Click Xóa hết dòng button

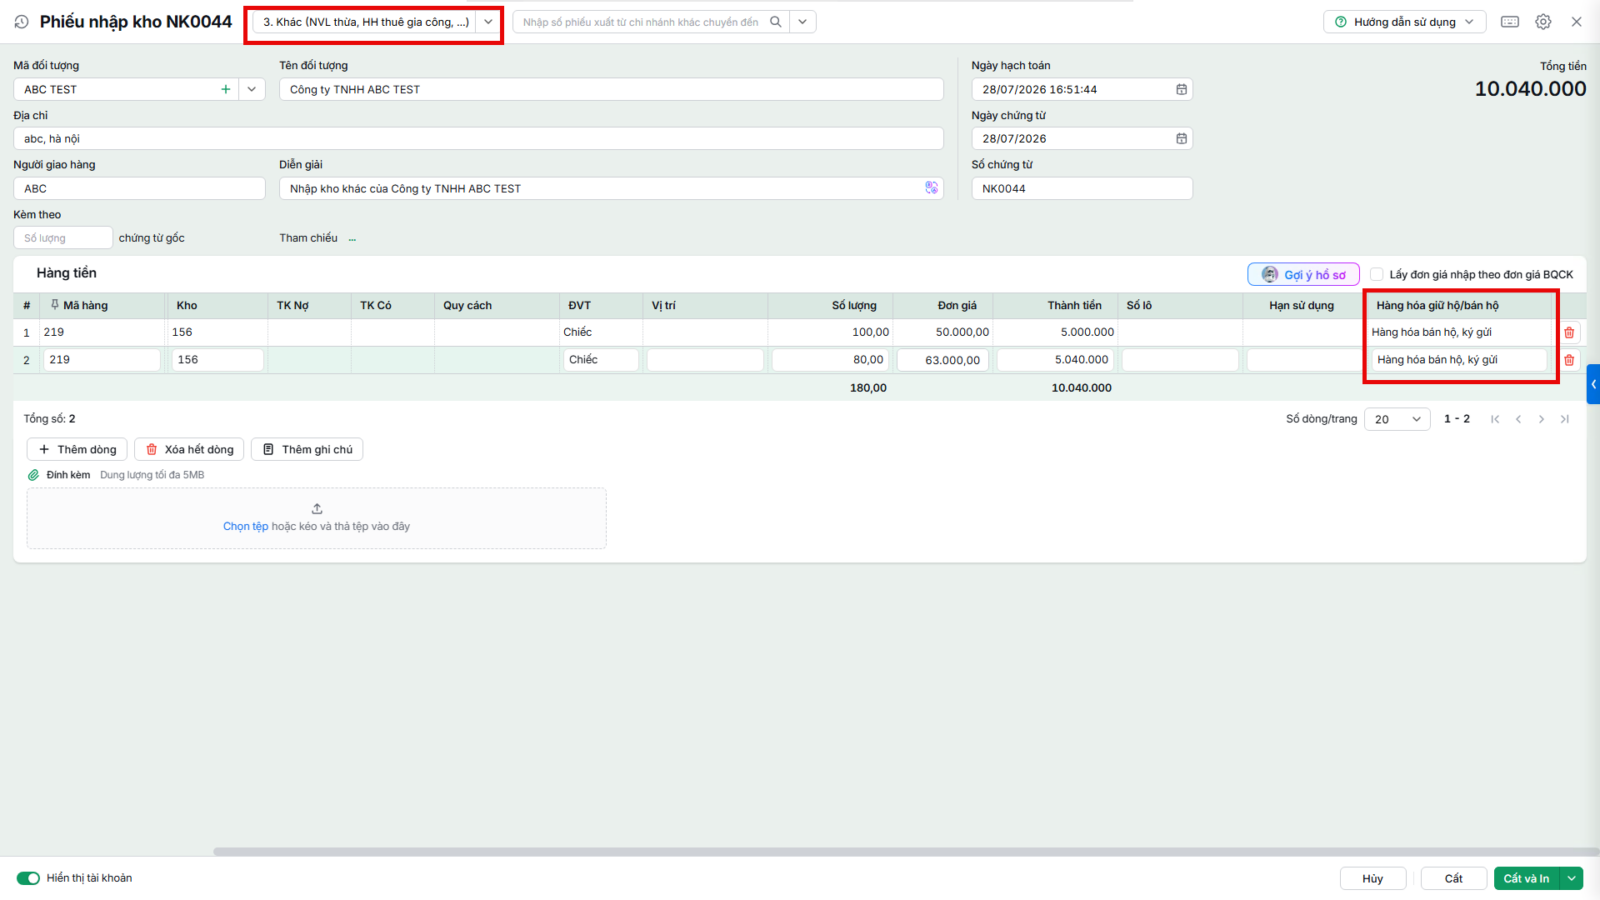point(189,450)
